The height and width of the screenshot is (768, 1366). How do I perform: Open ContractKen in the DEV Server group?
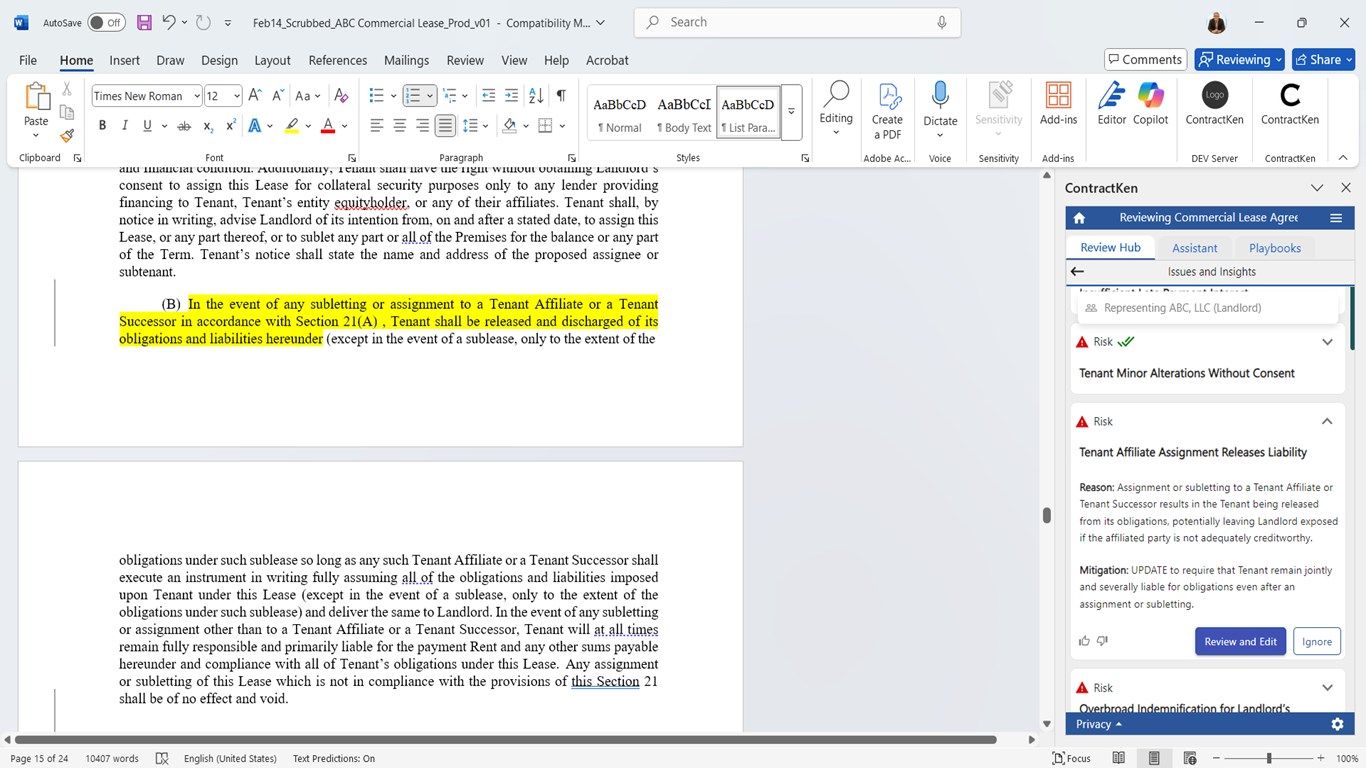1214,104
